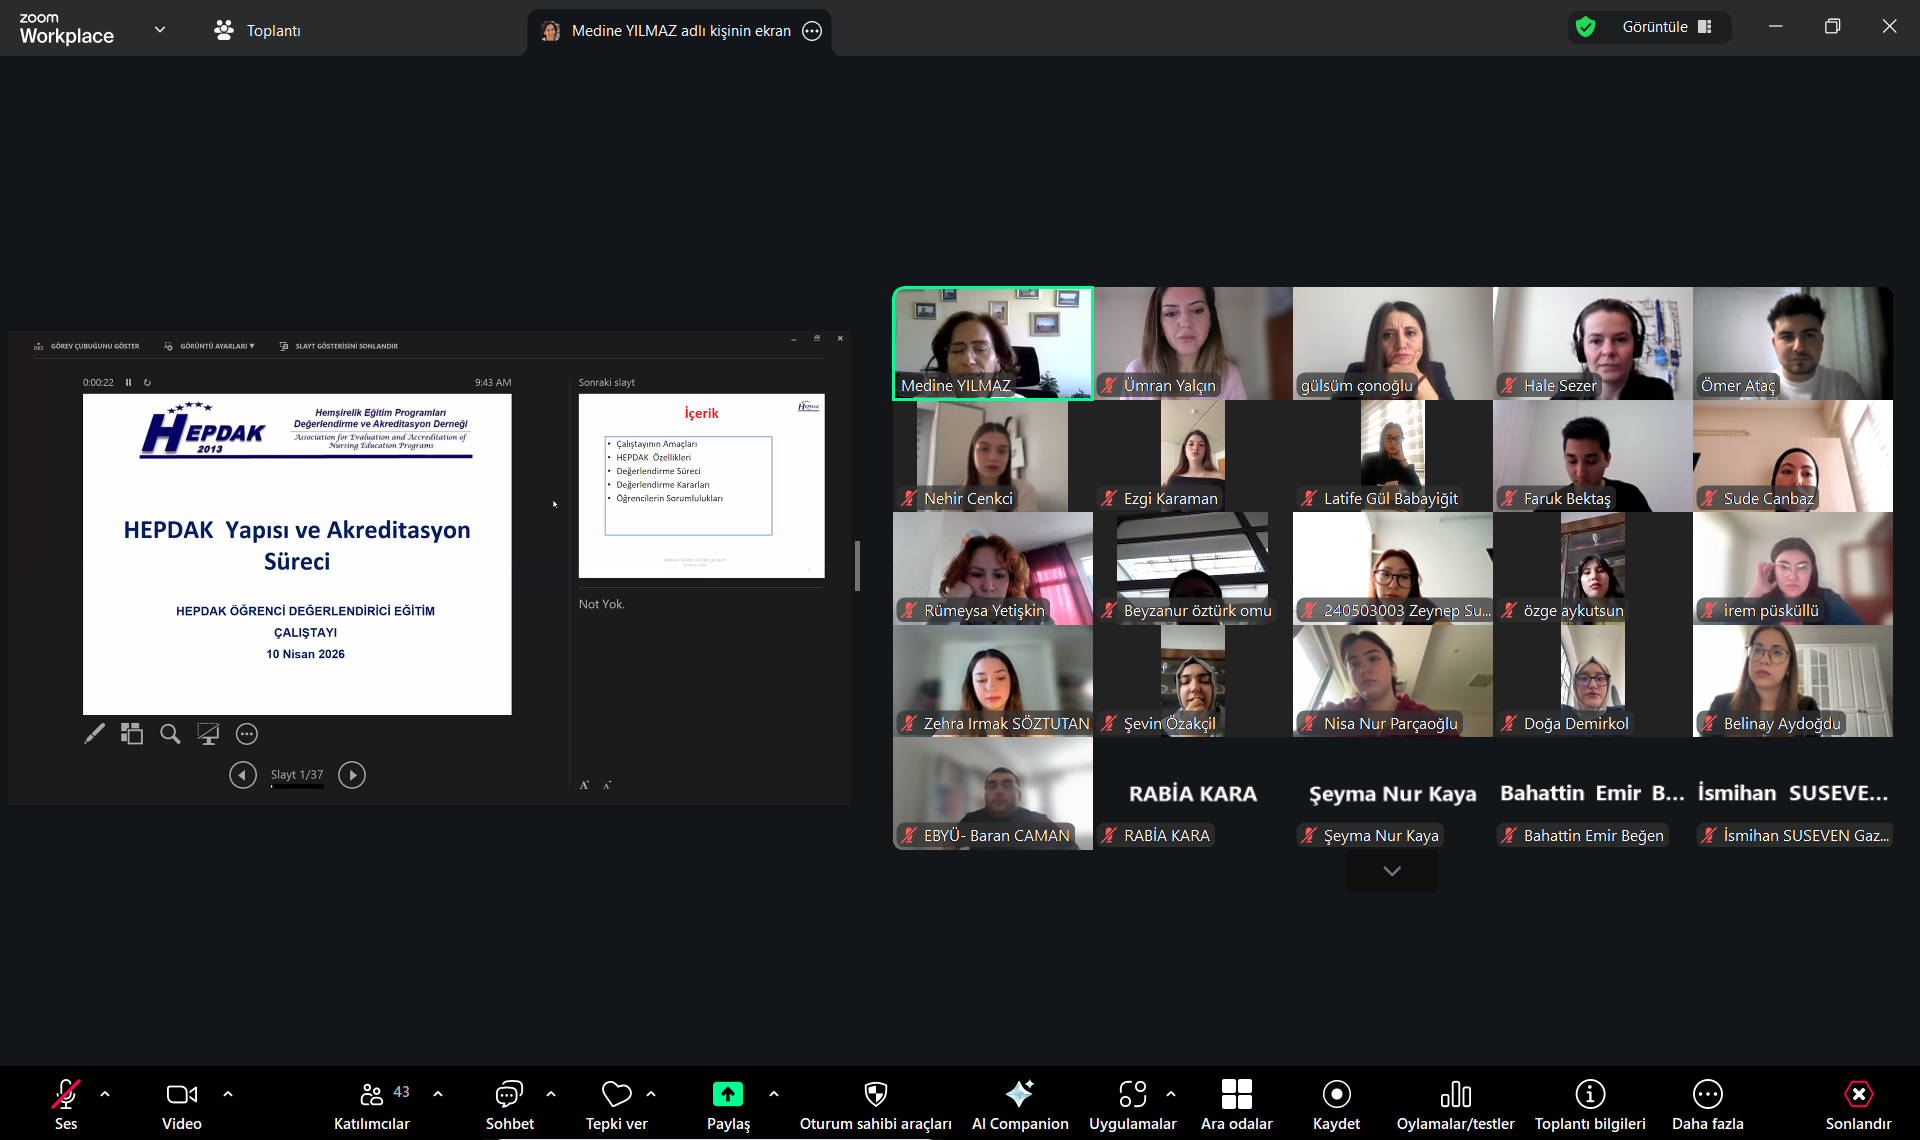Expand participants options arrow beside Katılımcılar
This screenshot has width=1920, height=1140.
[438, 1094]
